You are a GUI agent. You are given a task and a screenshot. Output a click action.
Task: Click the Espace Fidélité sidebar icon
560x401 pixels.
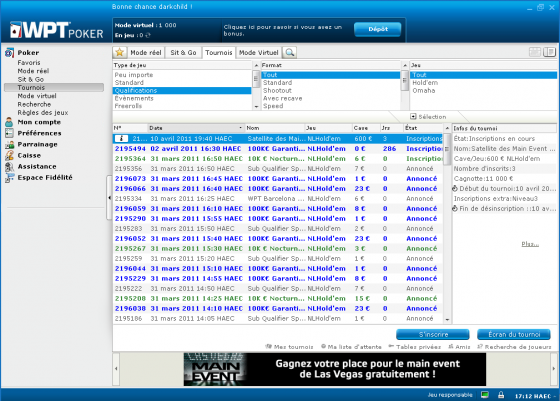(9, 178)
